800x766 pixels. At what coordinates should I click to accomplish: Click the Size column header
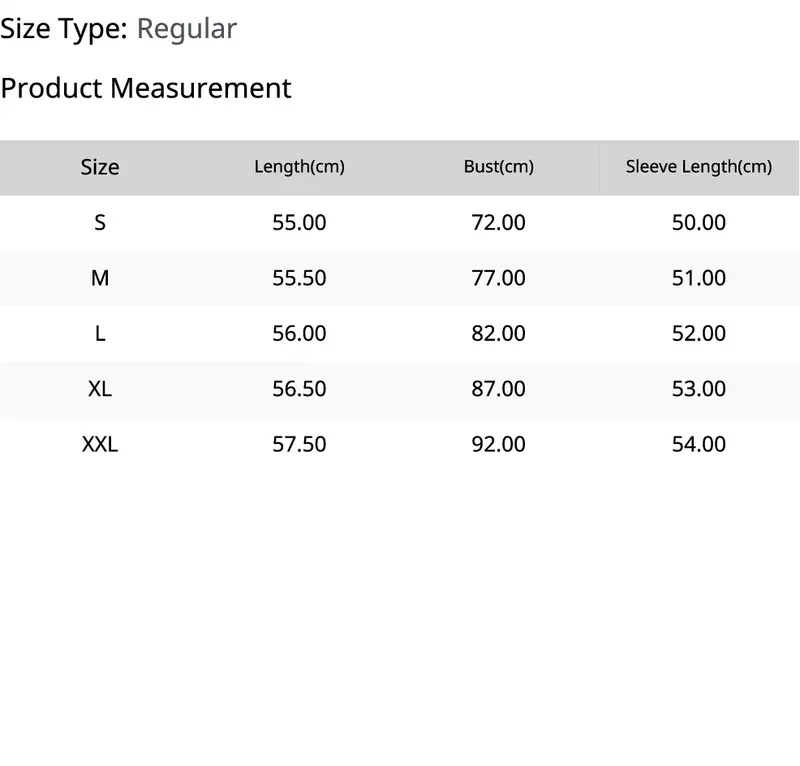(x=100, y=167)
